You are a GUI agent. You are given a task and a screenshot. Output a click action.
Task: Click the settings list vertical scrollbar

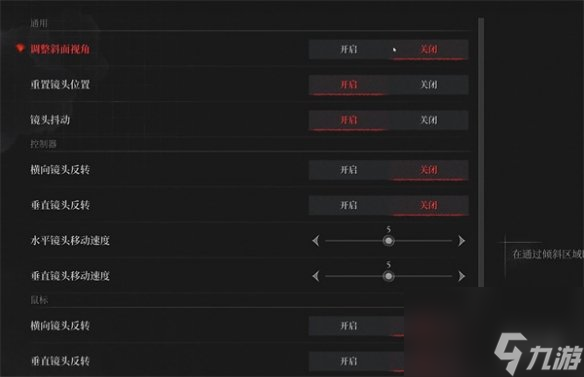[x=481, y=152]
